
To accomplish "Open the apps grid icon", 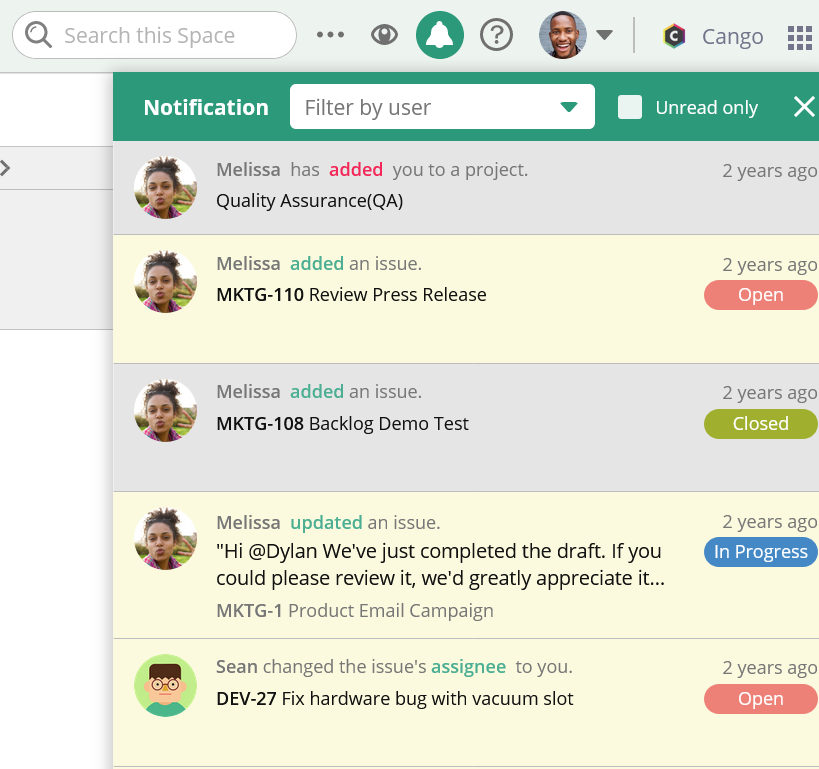I will click(800, 37).
